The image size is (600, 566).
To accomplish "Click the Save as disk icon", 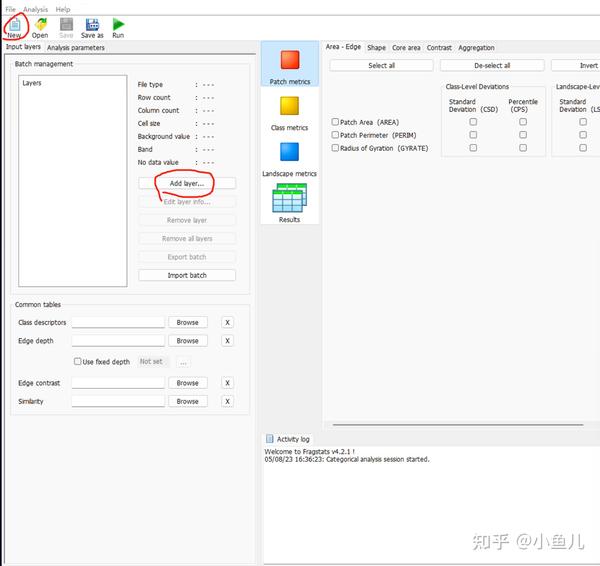I will (x=92, y=24).
